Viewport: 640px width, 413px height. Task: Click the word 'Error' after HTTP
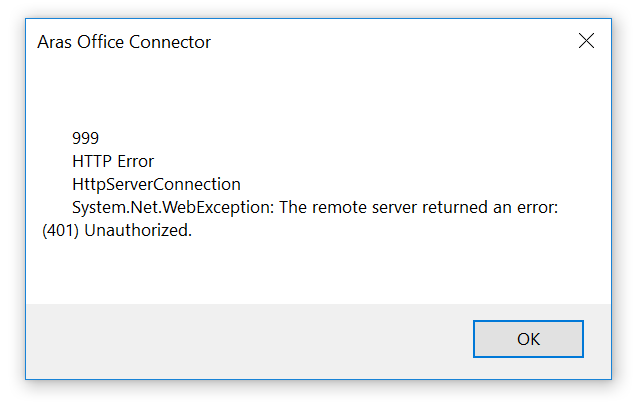pos(134,161)
